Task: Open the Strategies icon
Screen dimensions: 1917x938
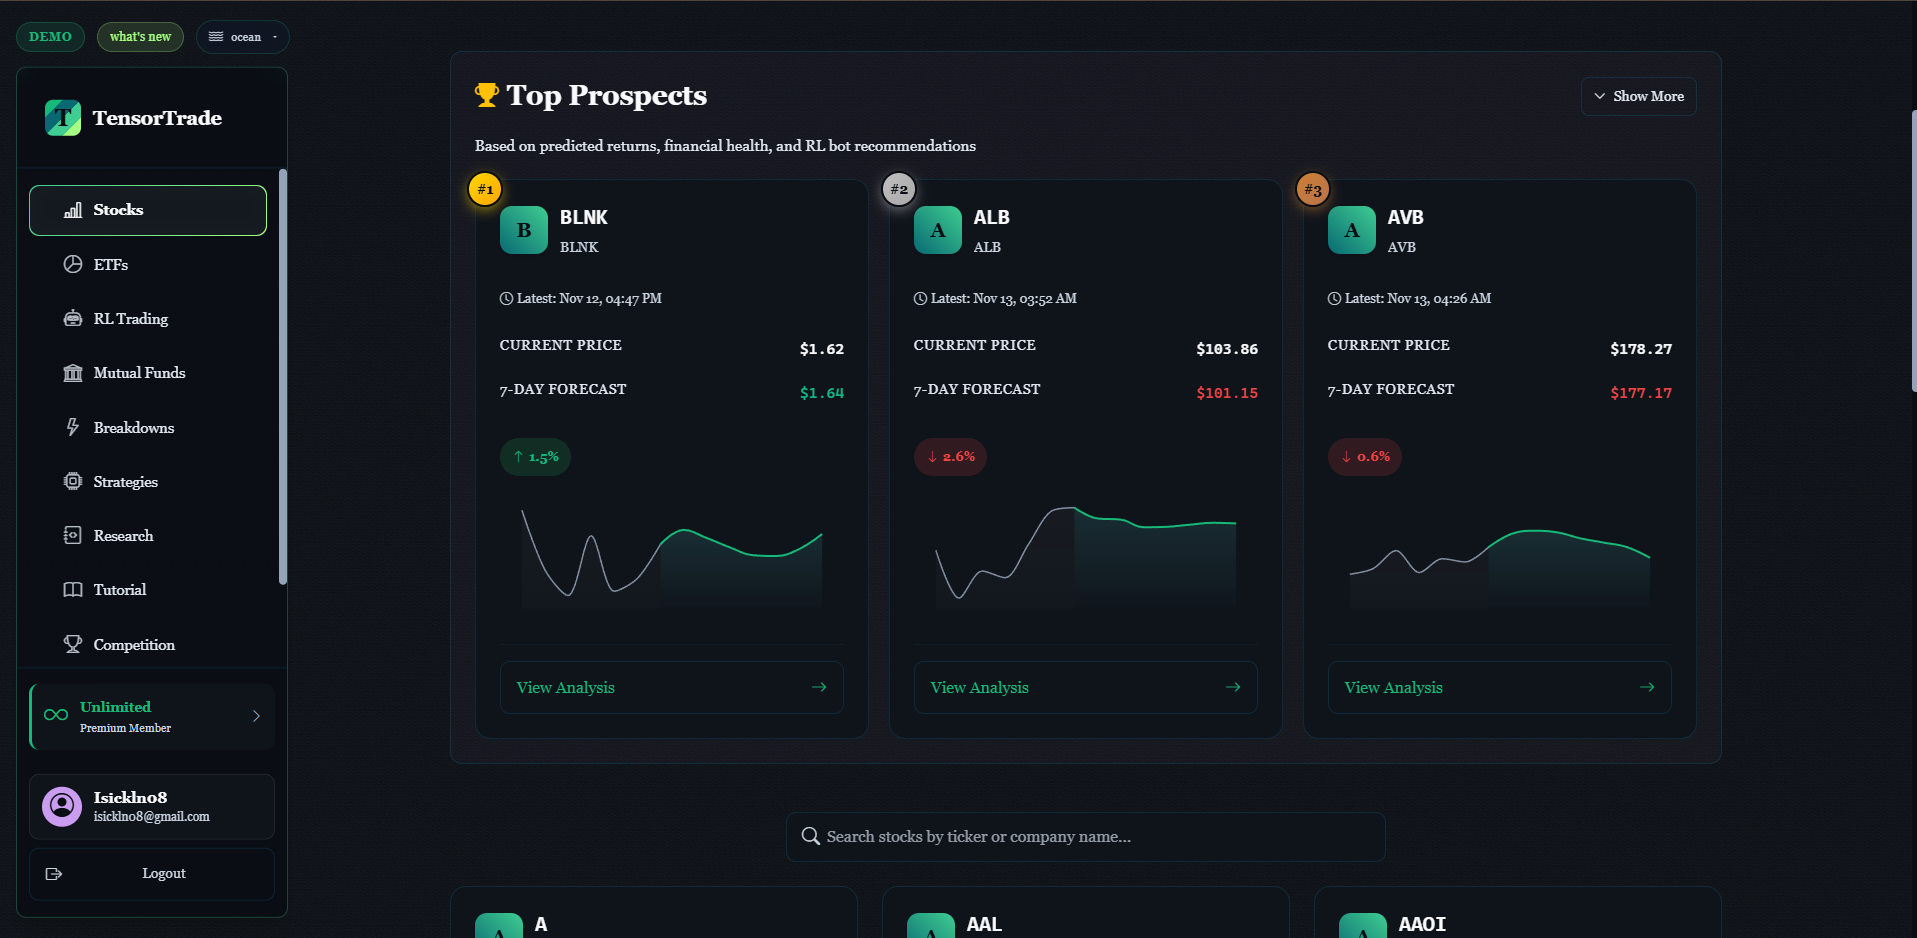Action: (73, 481)
